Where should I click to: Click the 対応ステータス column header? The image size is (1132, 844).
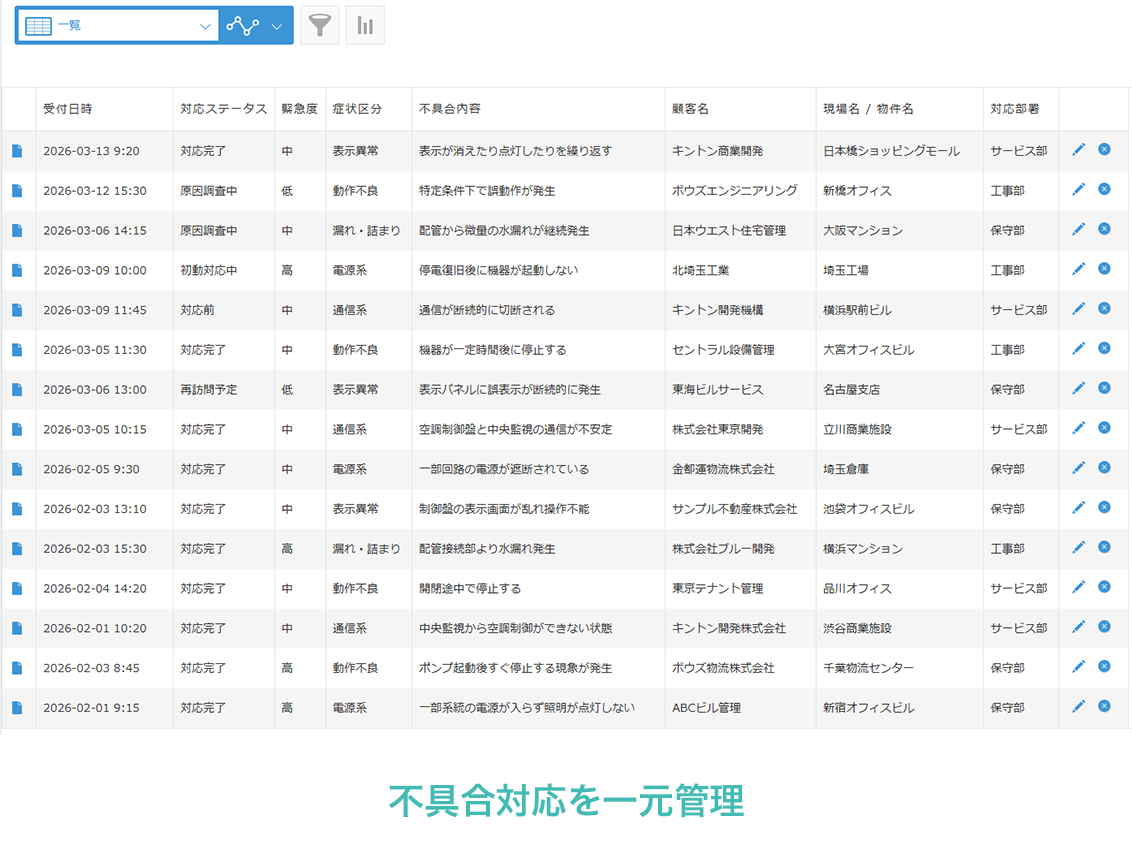(x=223, y=109)
